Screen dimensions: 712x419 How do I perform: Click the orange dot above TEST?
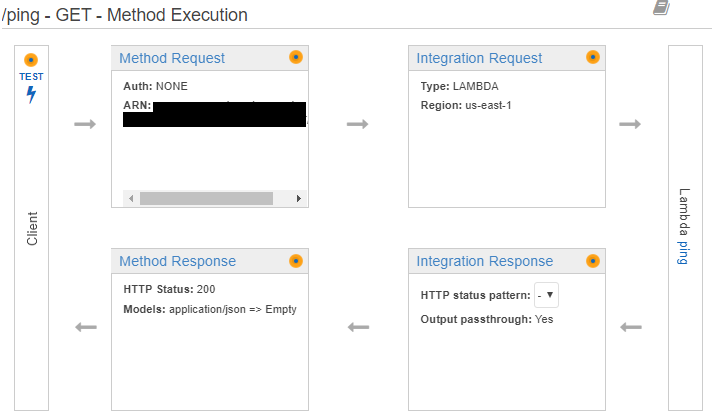click(31, 60)
